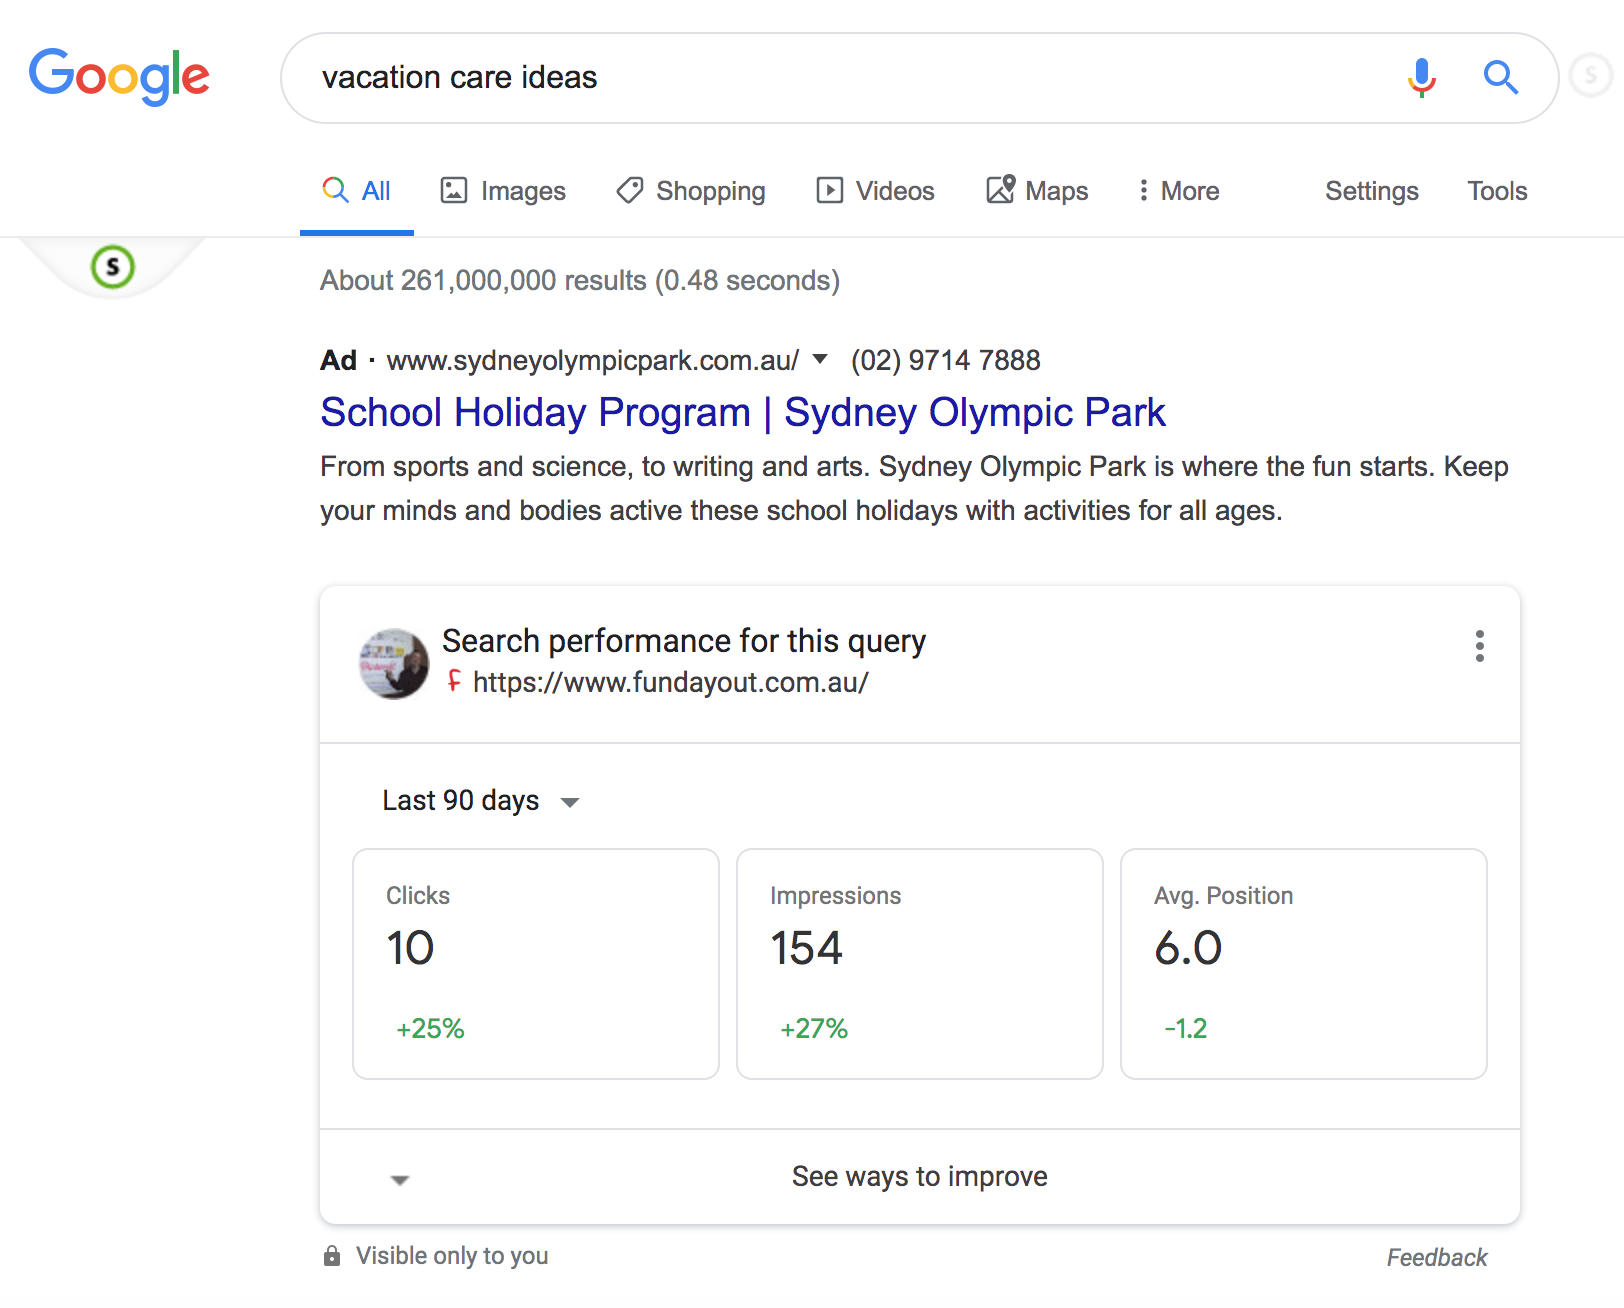The width and height of the screenshot is (1624, 1308).
Task: Open School Holiday Program Sydney Olympic Park link
Action: (742, 413)
